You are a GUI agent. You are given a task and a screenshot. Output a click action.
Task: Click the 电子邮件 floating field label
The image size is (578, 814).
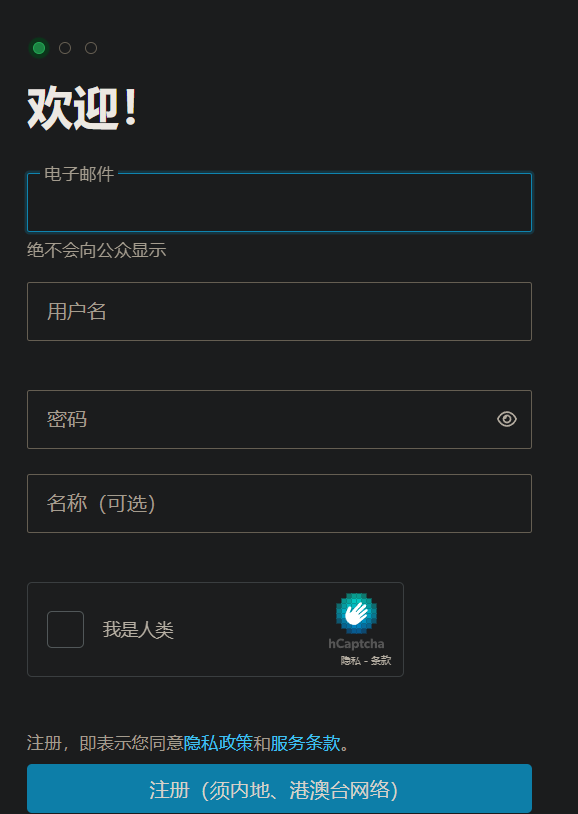pyautogui.click(x=79, y=174)
